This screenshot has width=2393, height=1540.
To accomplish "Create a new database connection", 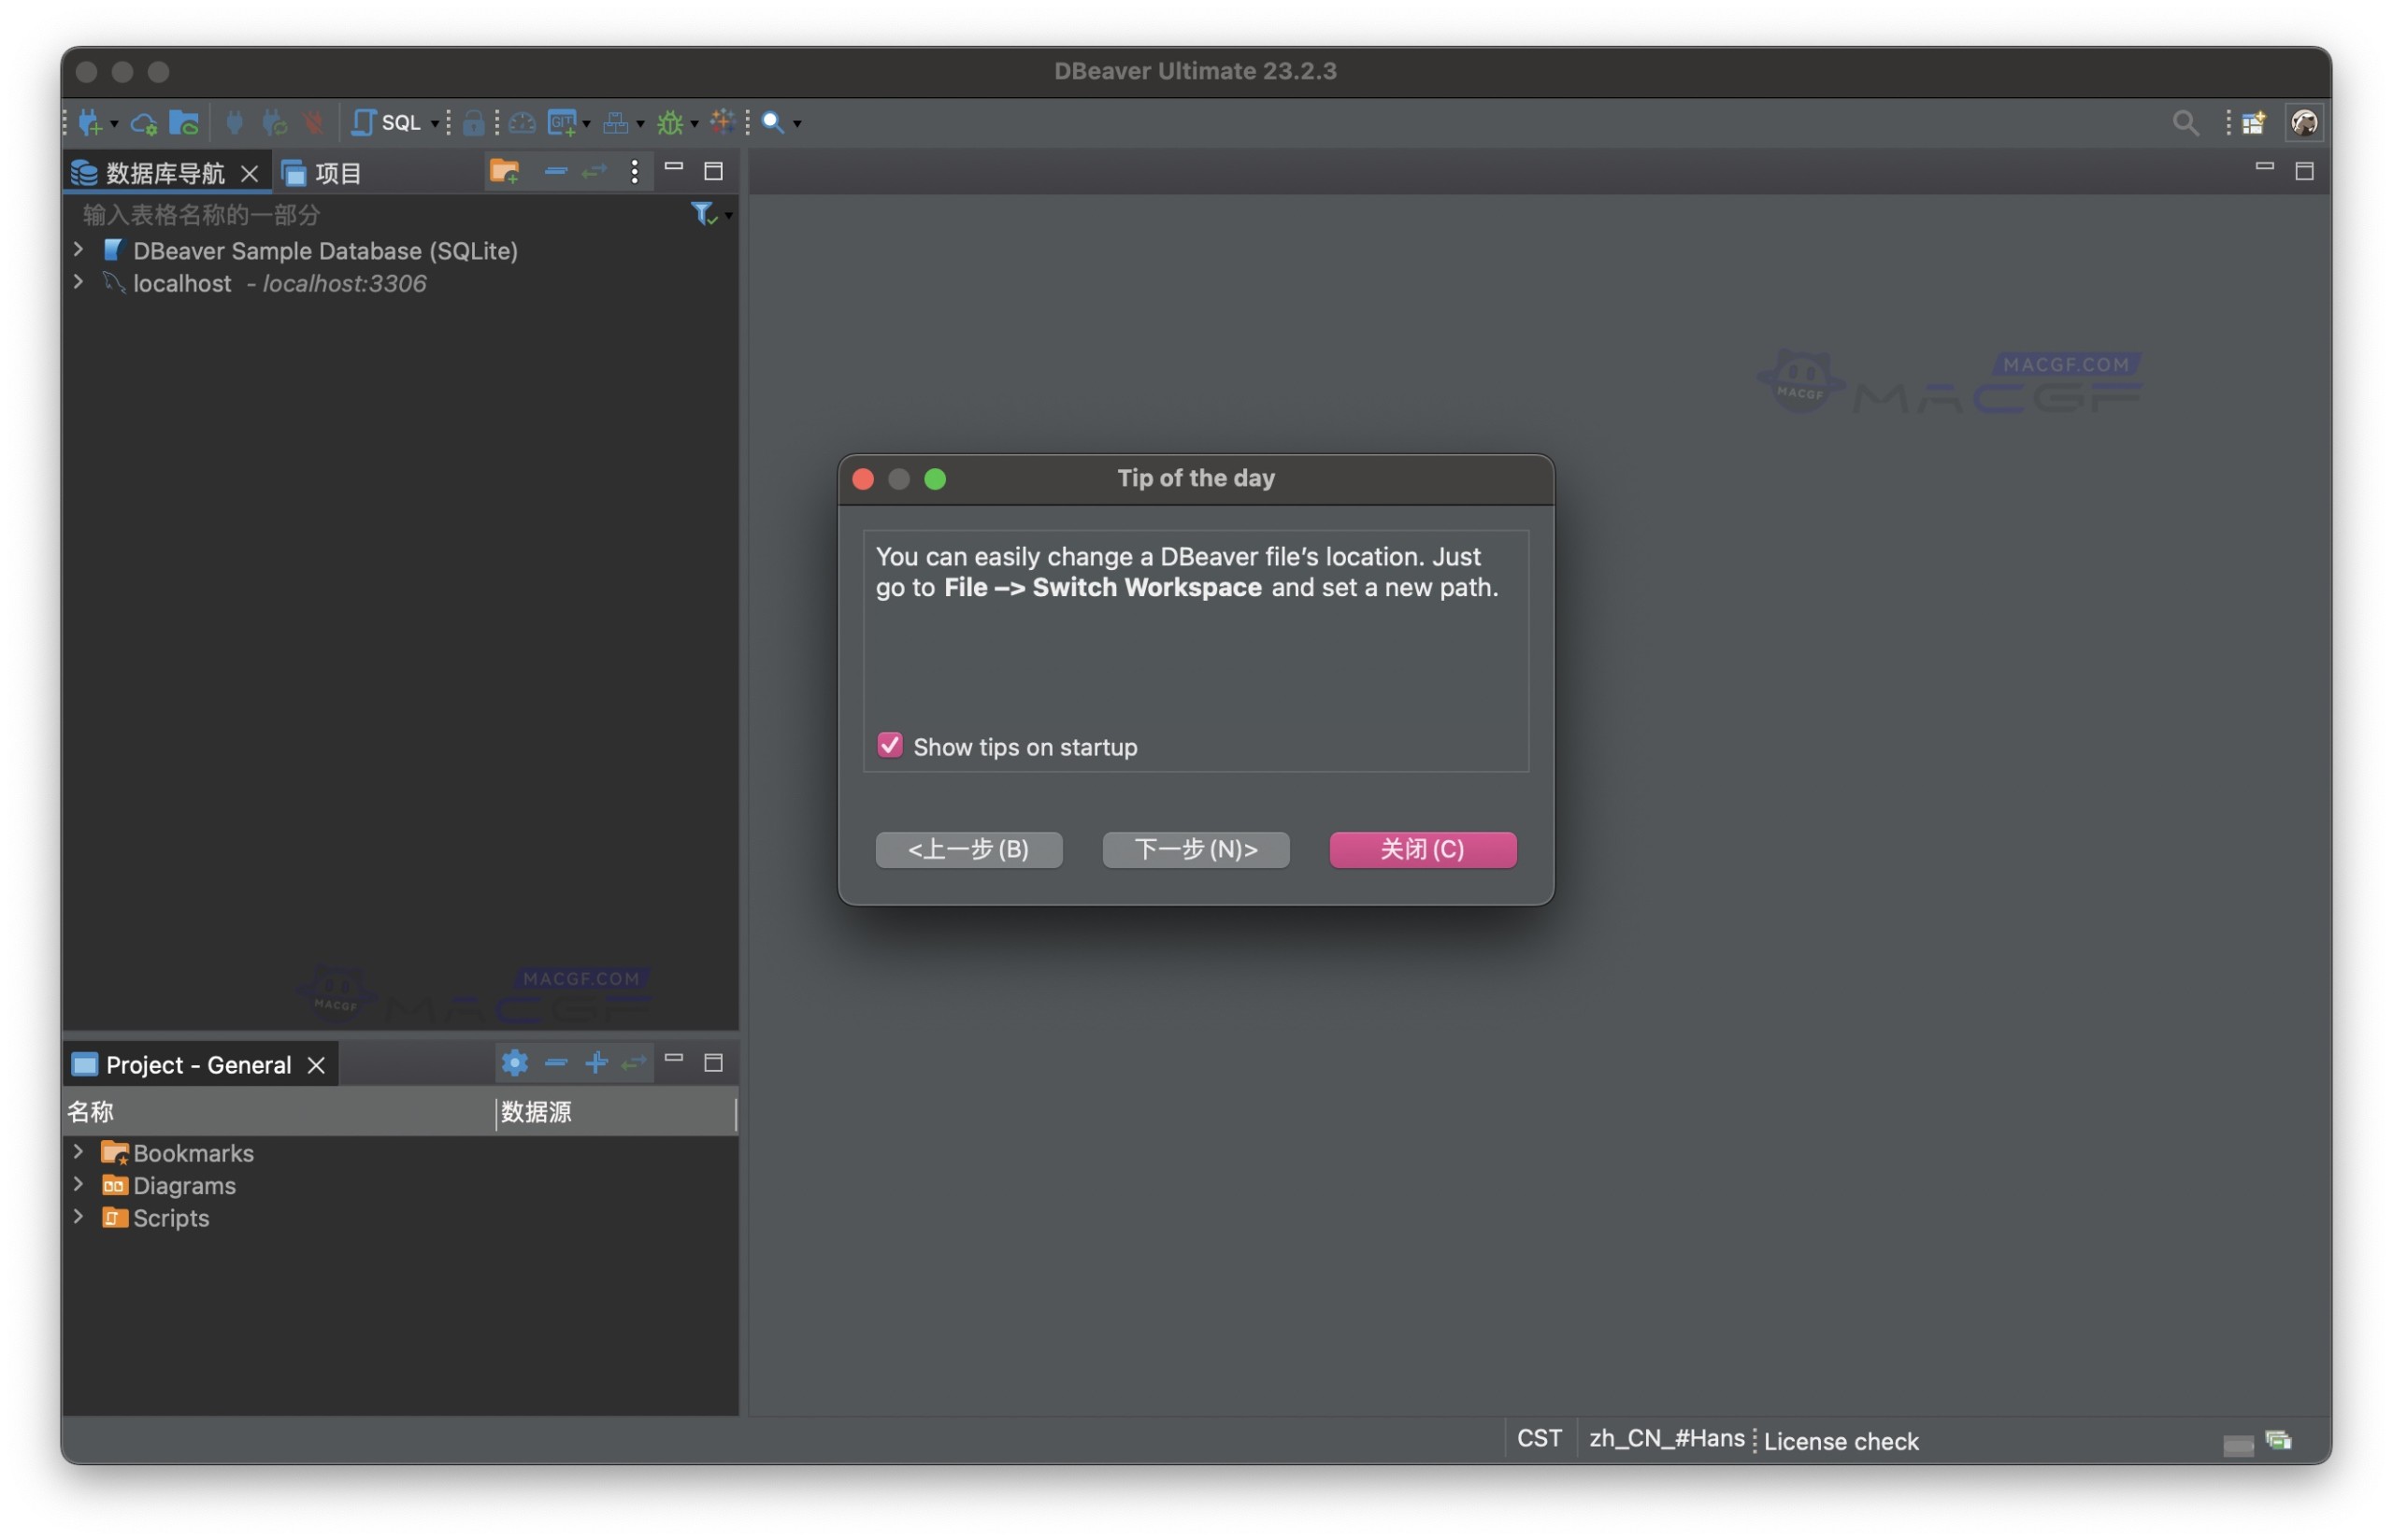I will pos(92,122).
